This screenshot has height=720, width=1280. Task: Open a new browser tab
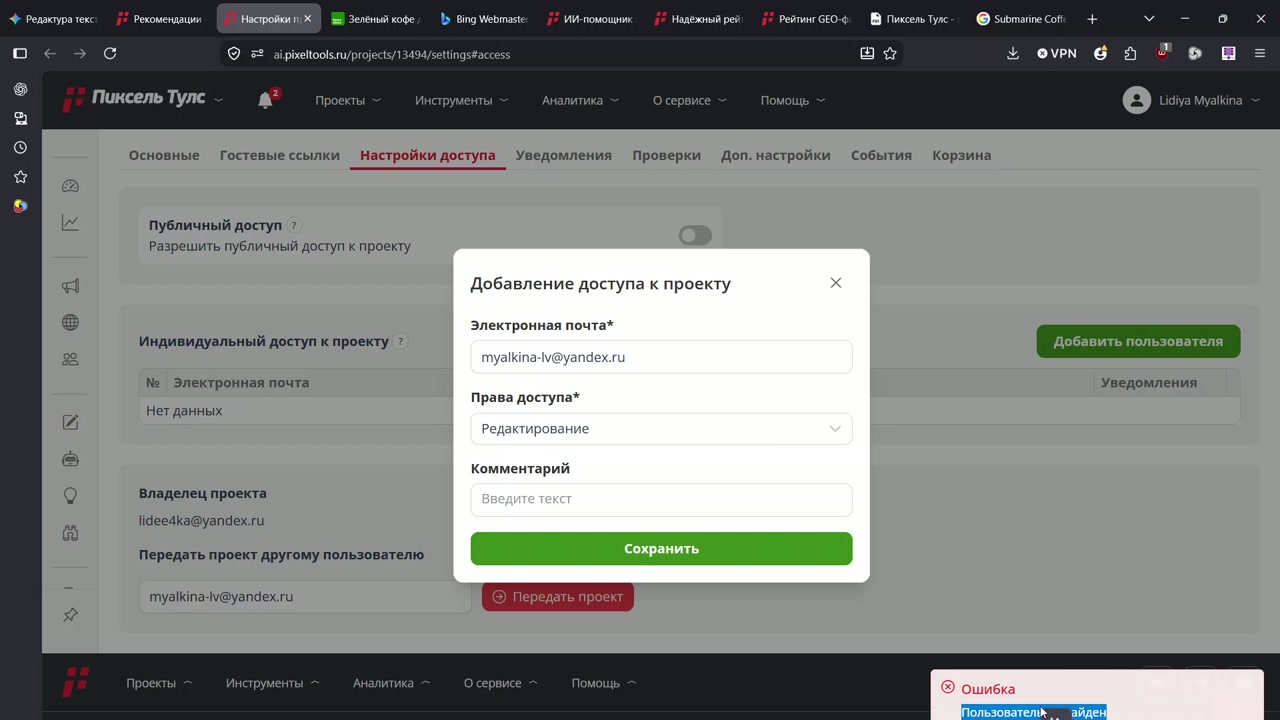(1092, 19)
